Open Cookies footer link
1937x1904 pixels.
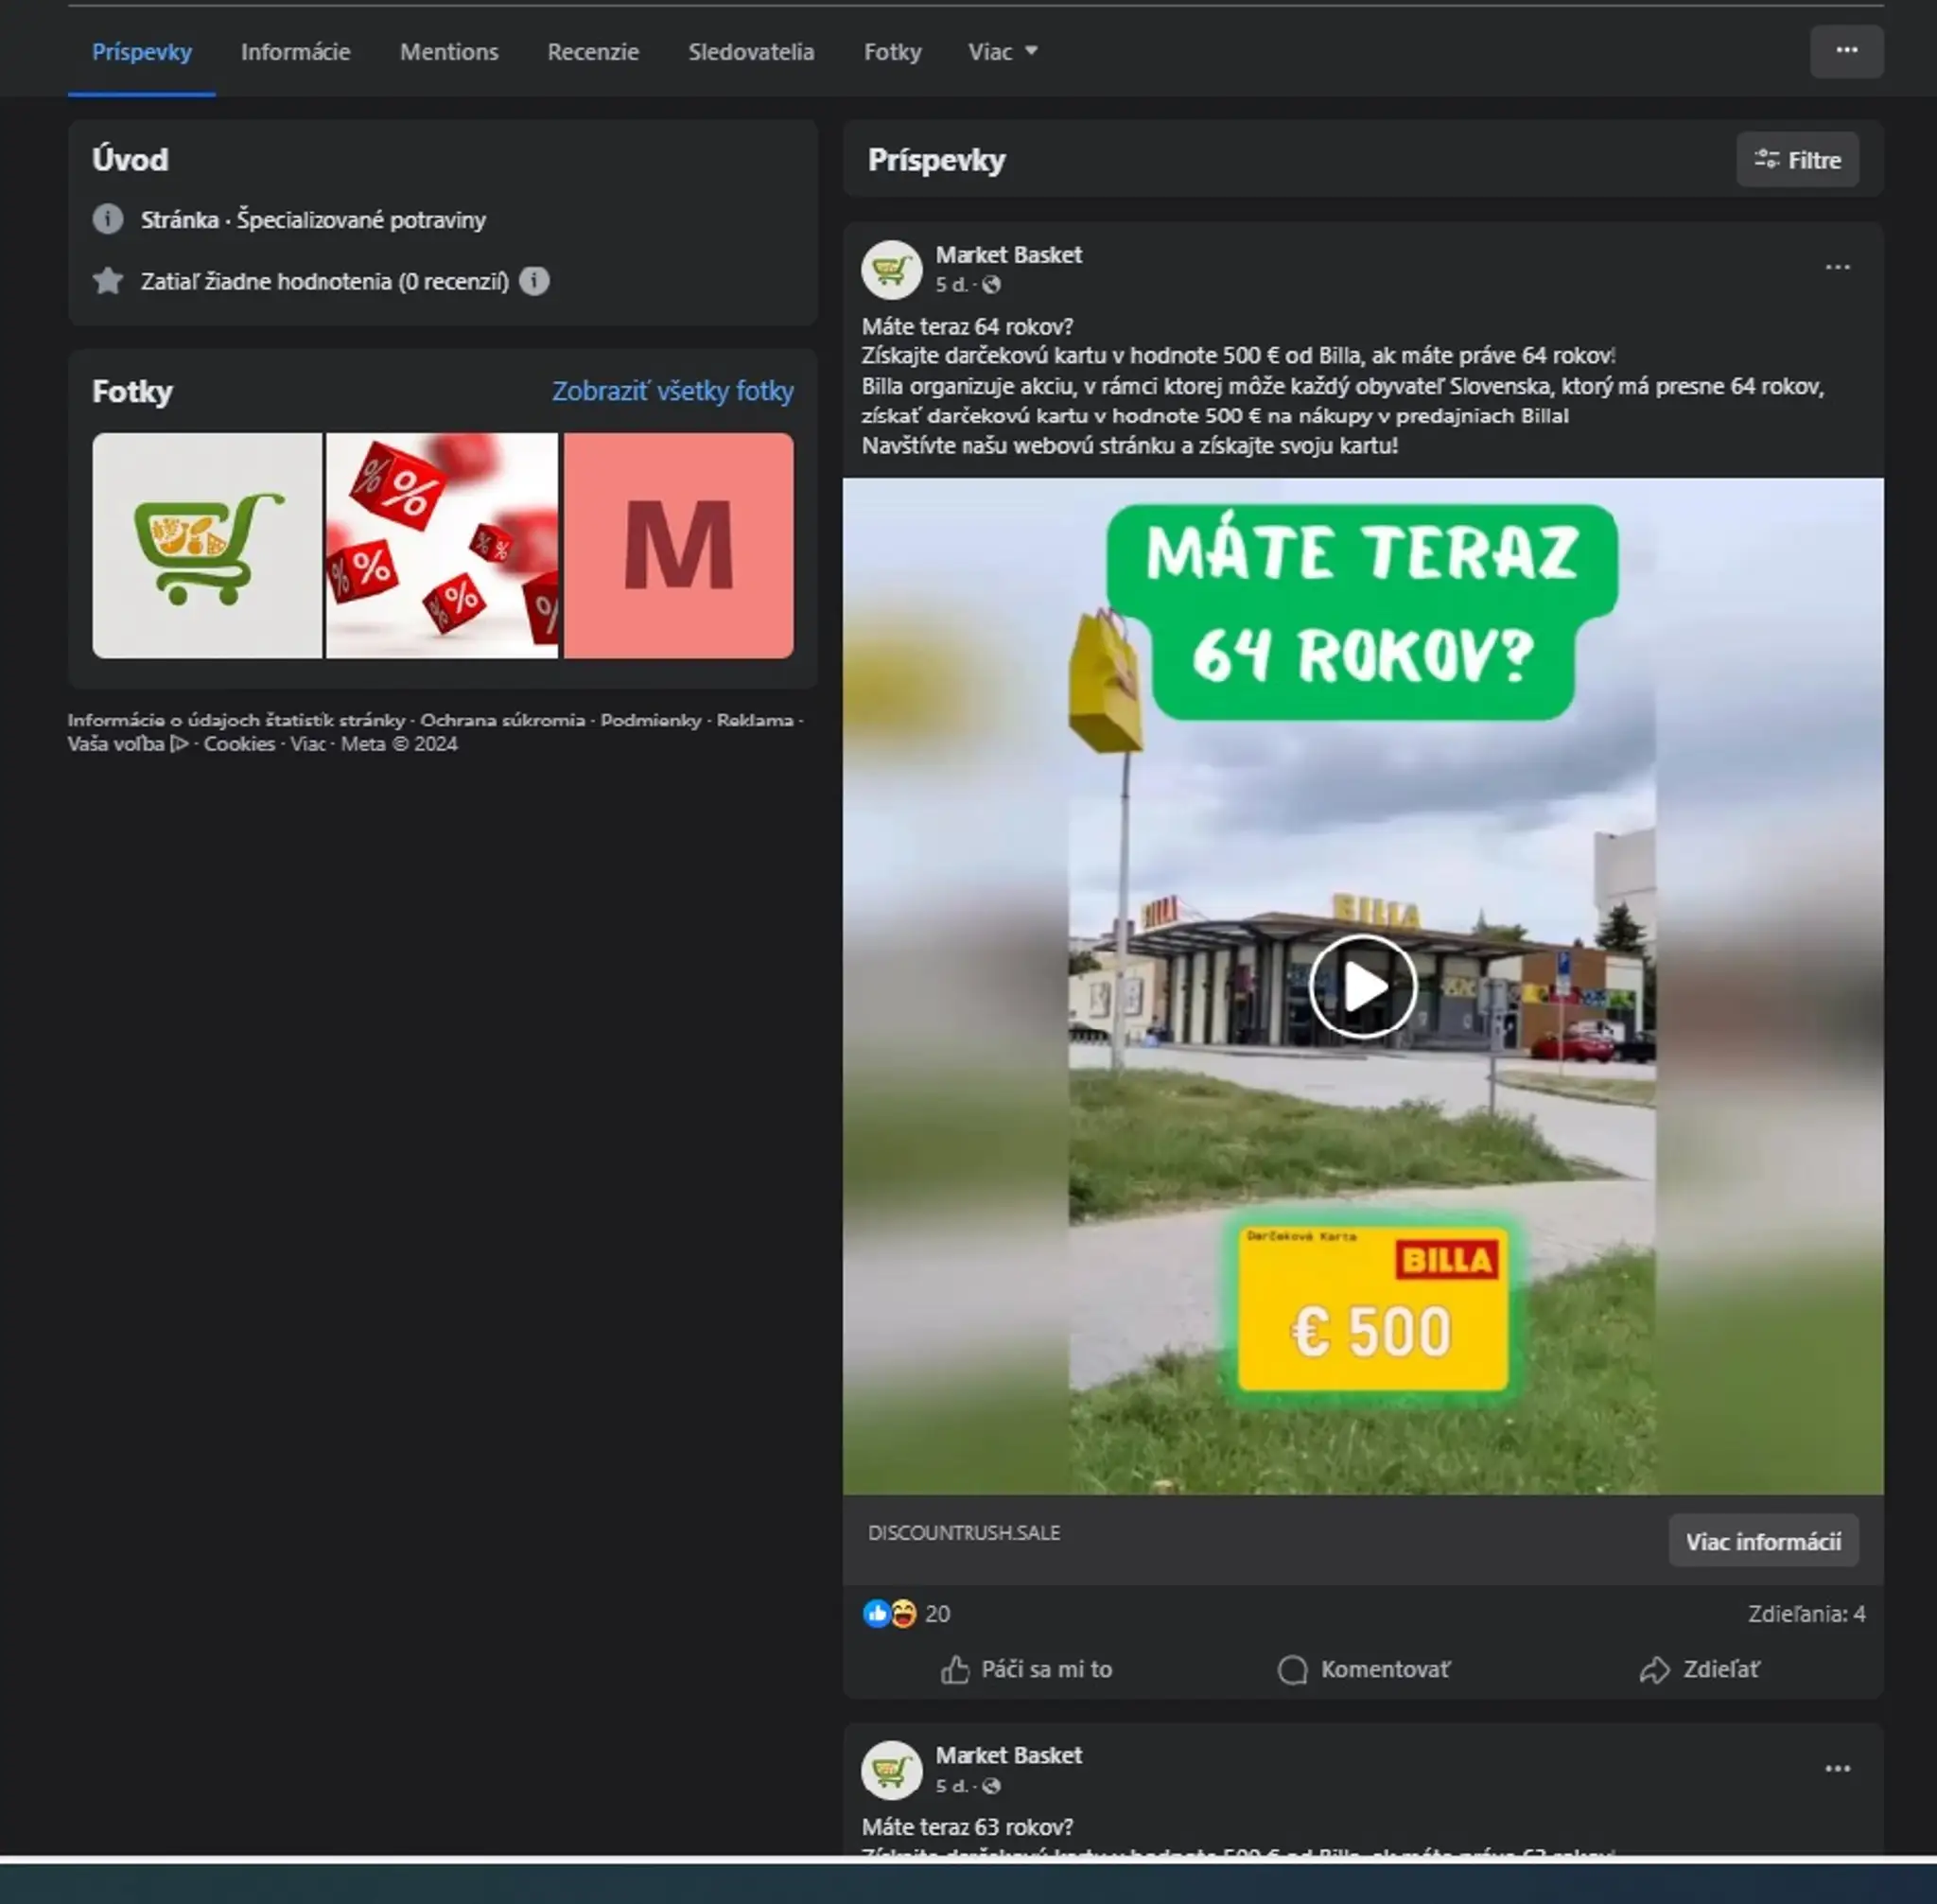pyautogui.click(x=239, y=744)
